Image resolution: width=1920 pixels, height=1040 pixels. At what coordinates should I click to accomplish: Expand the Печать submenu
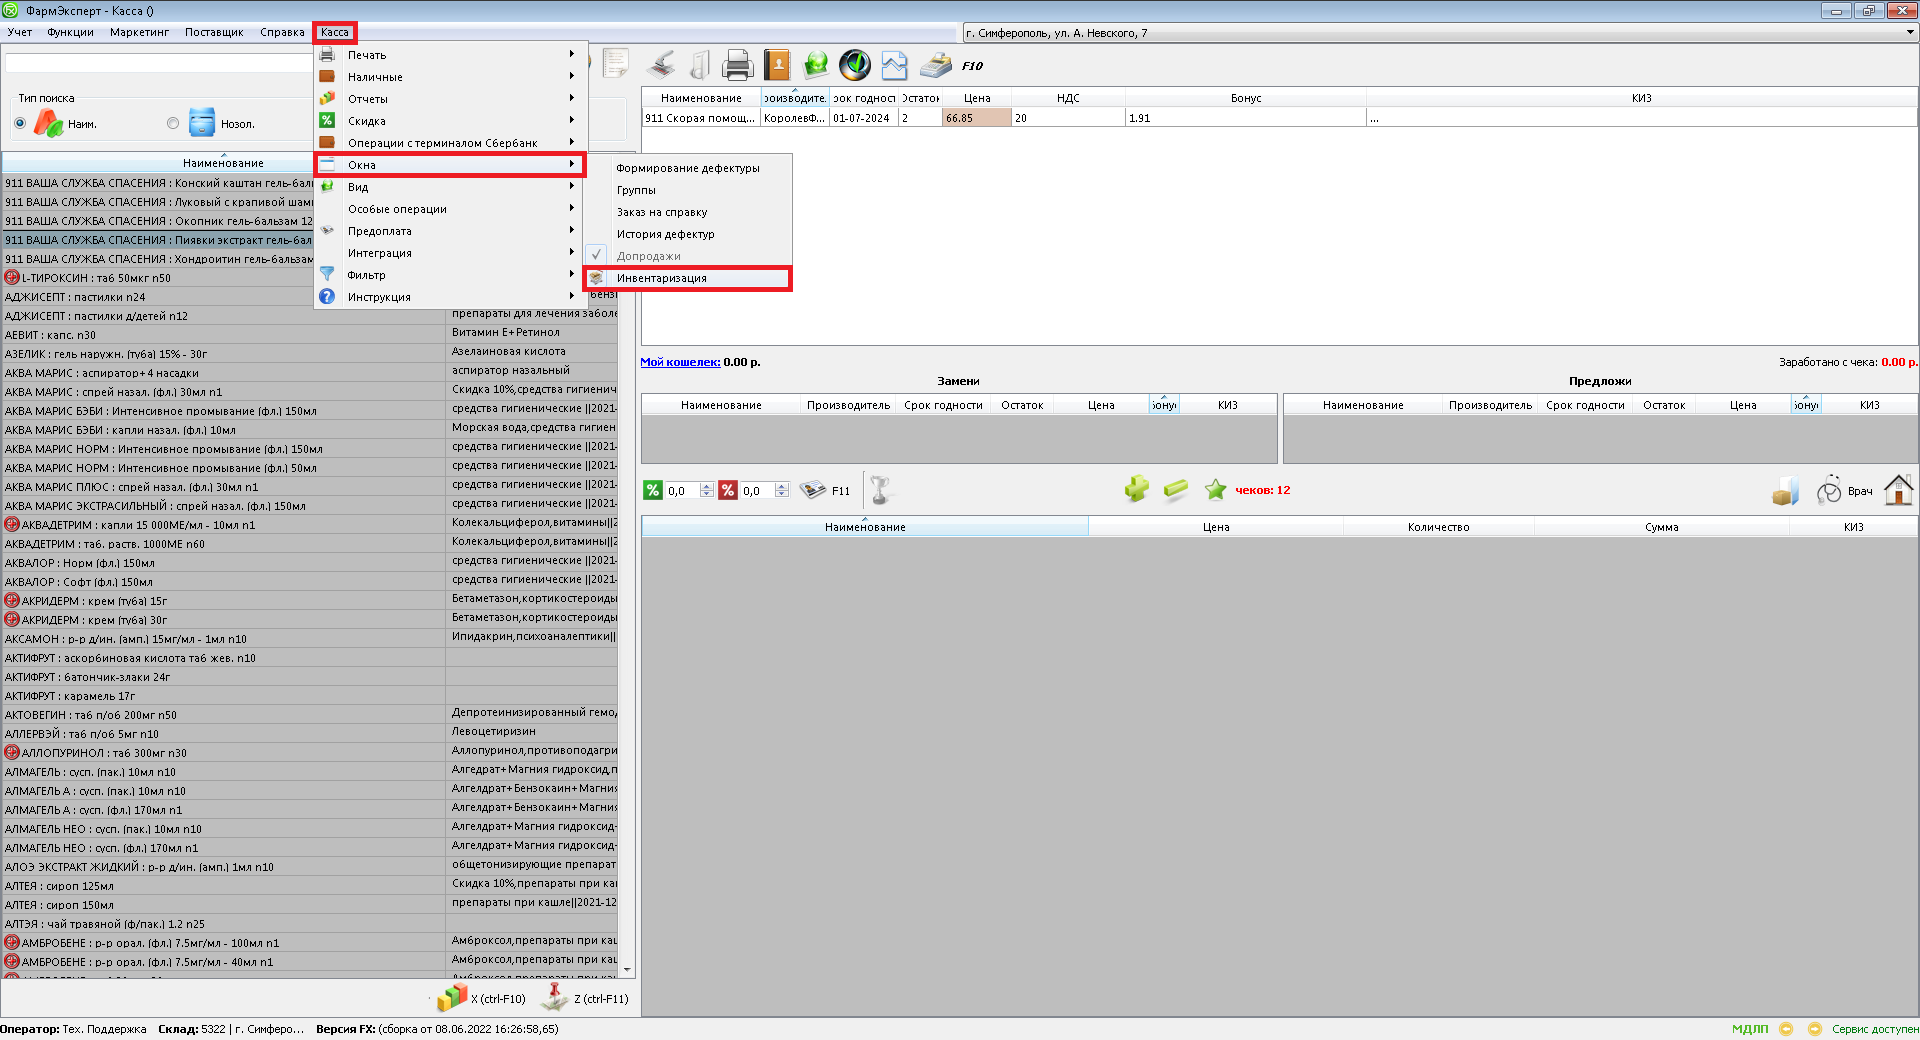pos(450,55)
